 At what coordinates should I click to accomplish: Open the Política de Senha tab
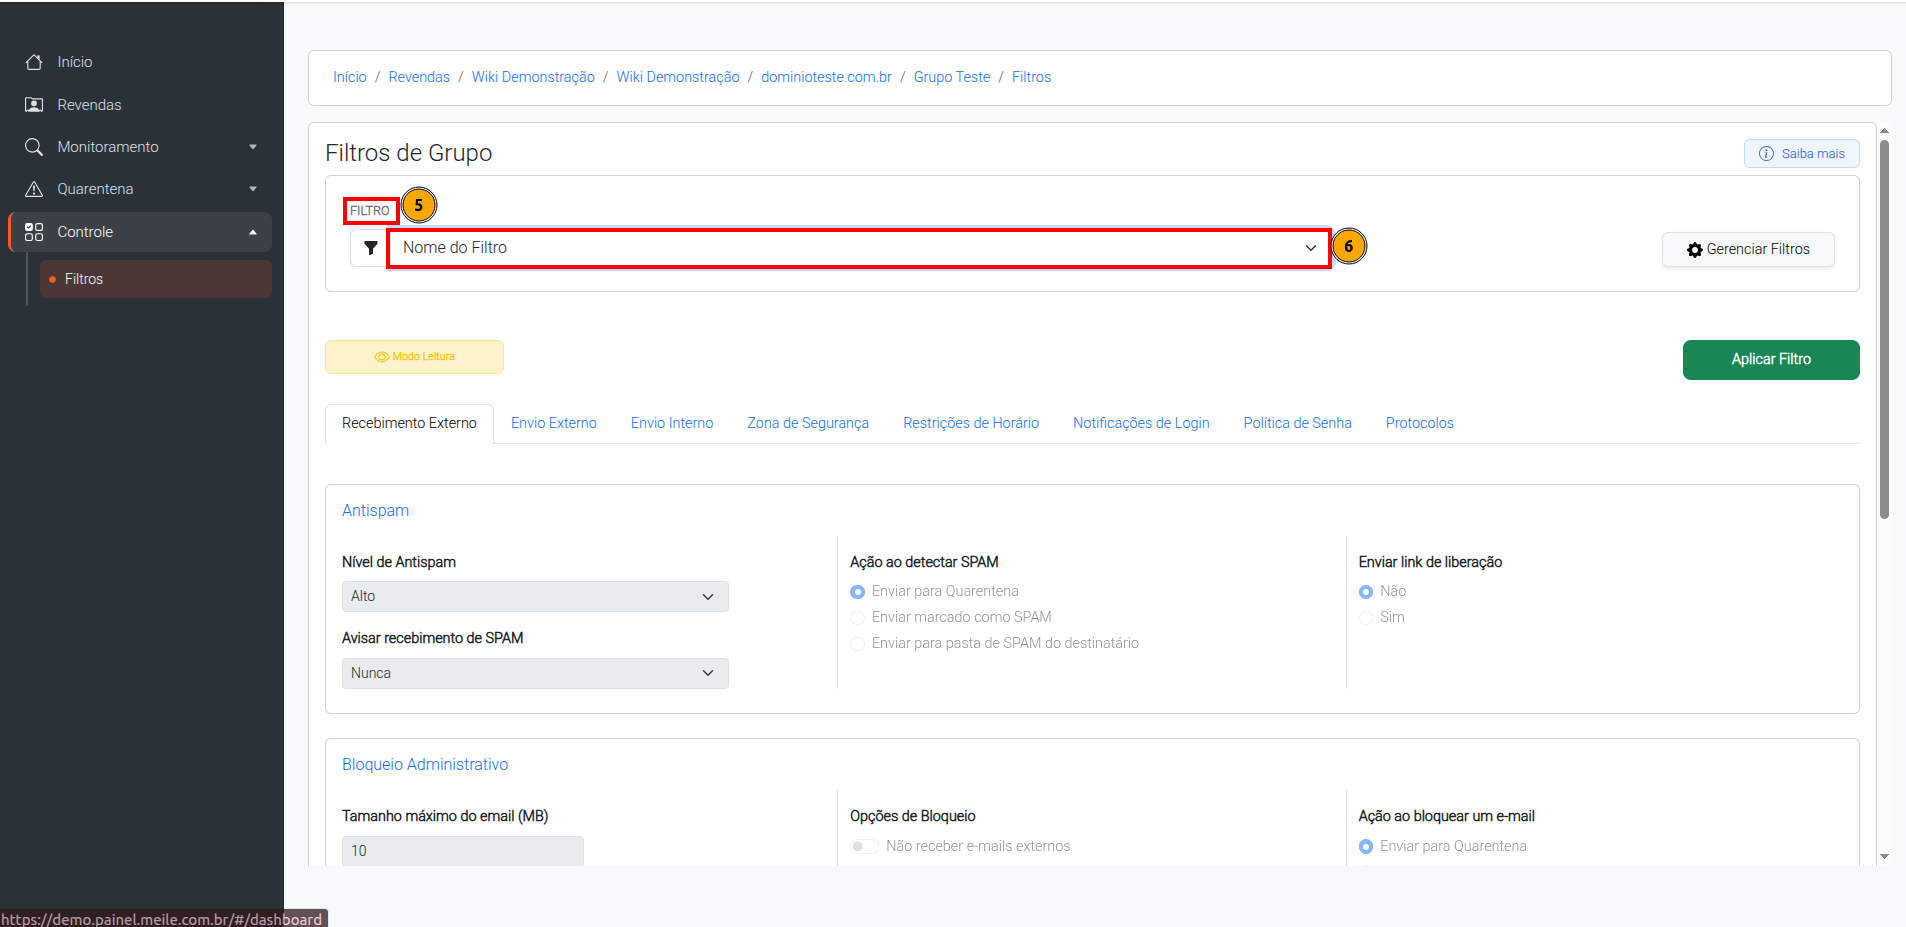tap(1297, 423)
